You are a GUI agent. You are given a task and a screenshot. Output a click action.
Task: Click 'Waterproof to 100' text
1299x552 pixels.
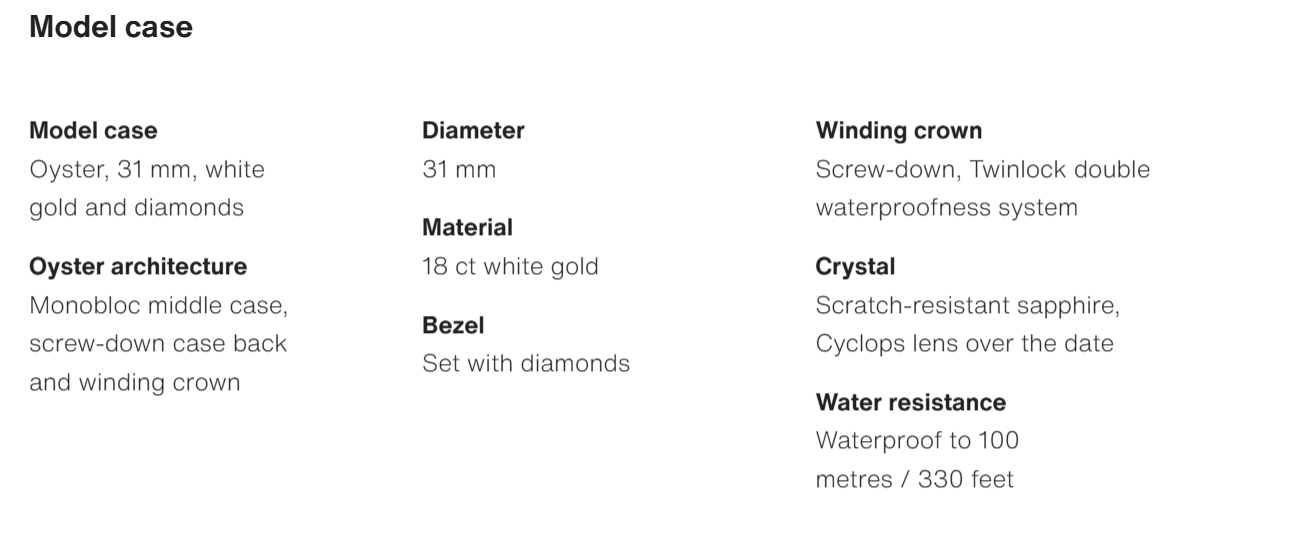(917, 440)
